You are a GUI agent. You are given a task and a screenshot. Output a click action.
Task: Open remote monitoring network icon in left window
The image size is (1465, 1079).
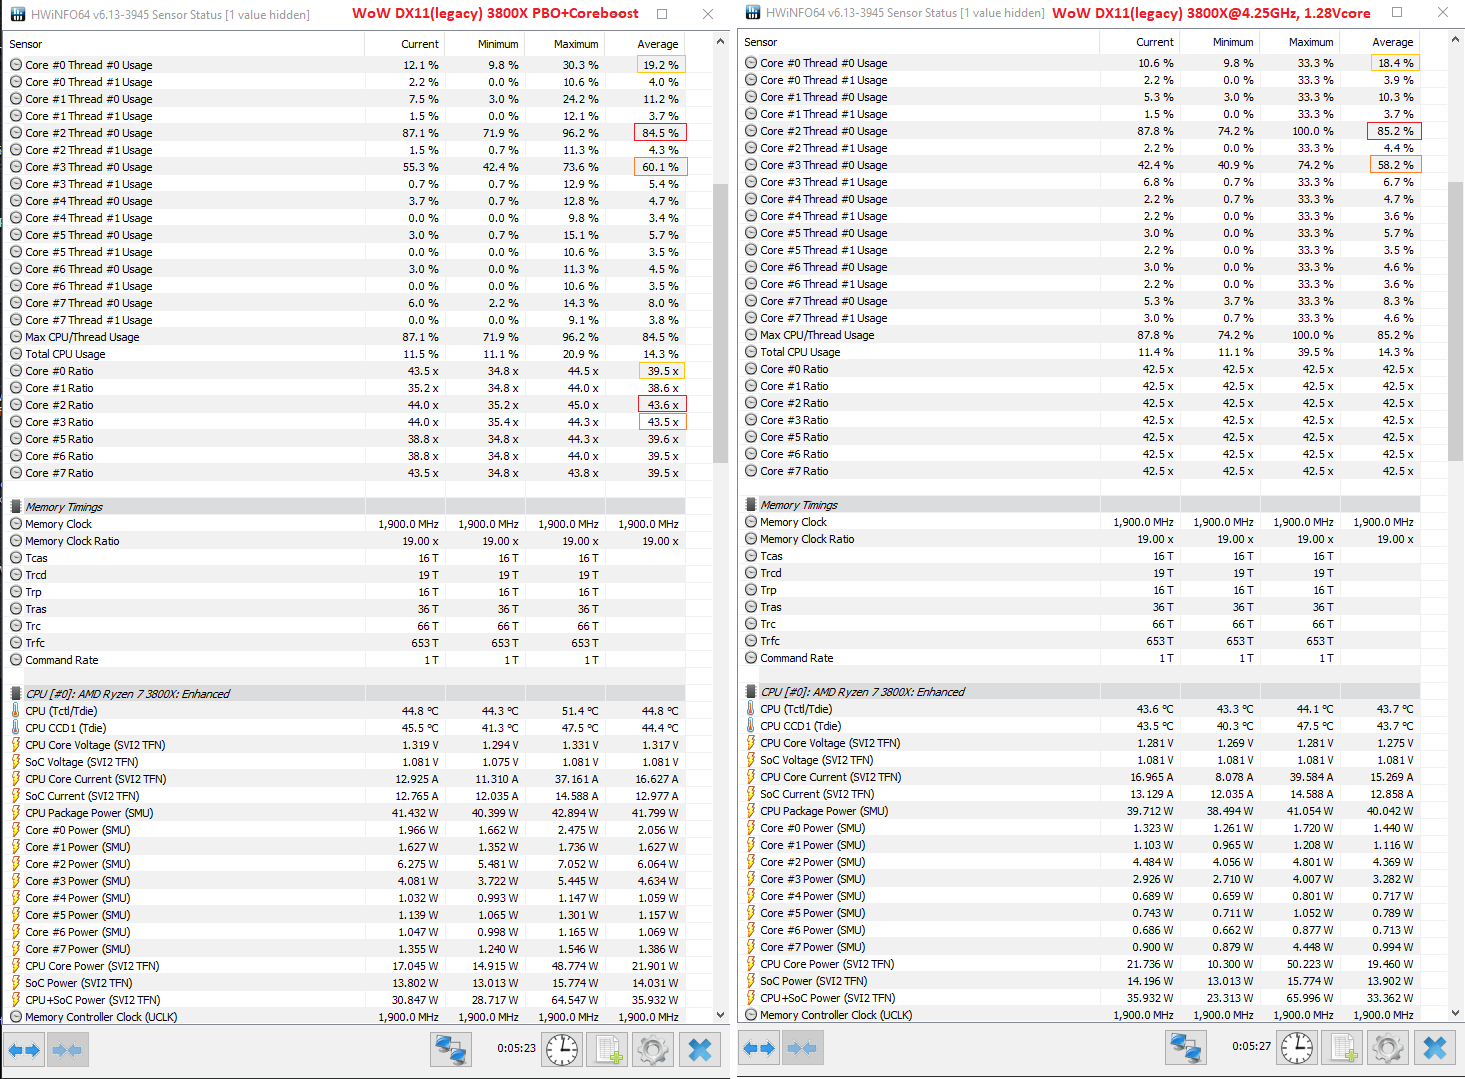click(451, 1050)
